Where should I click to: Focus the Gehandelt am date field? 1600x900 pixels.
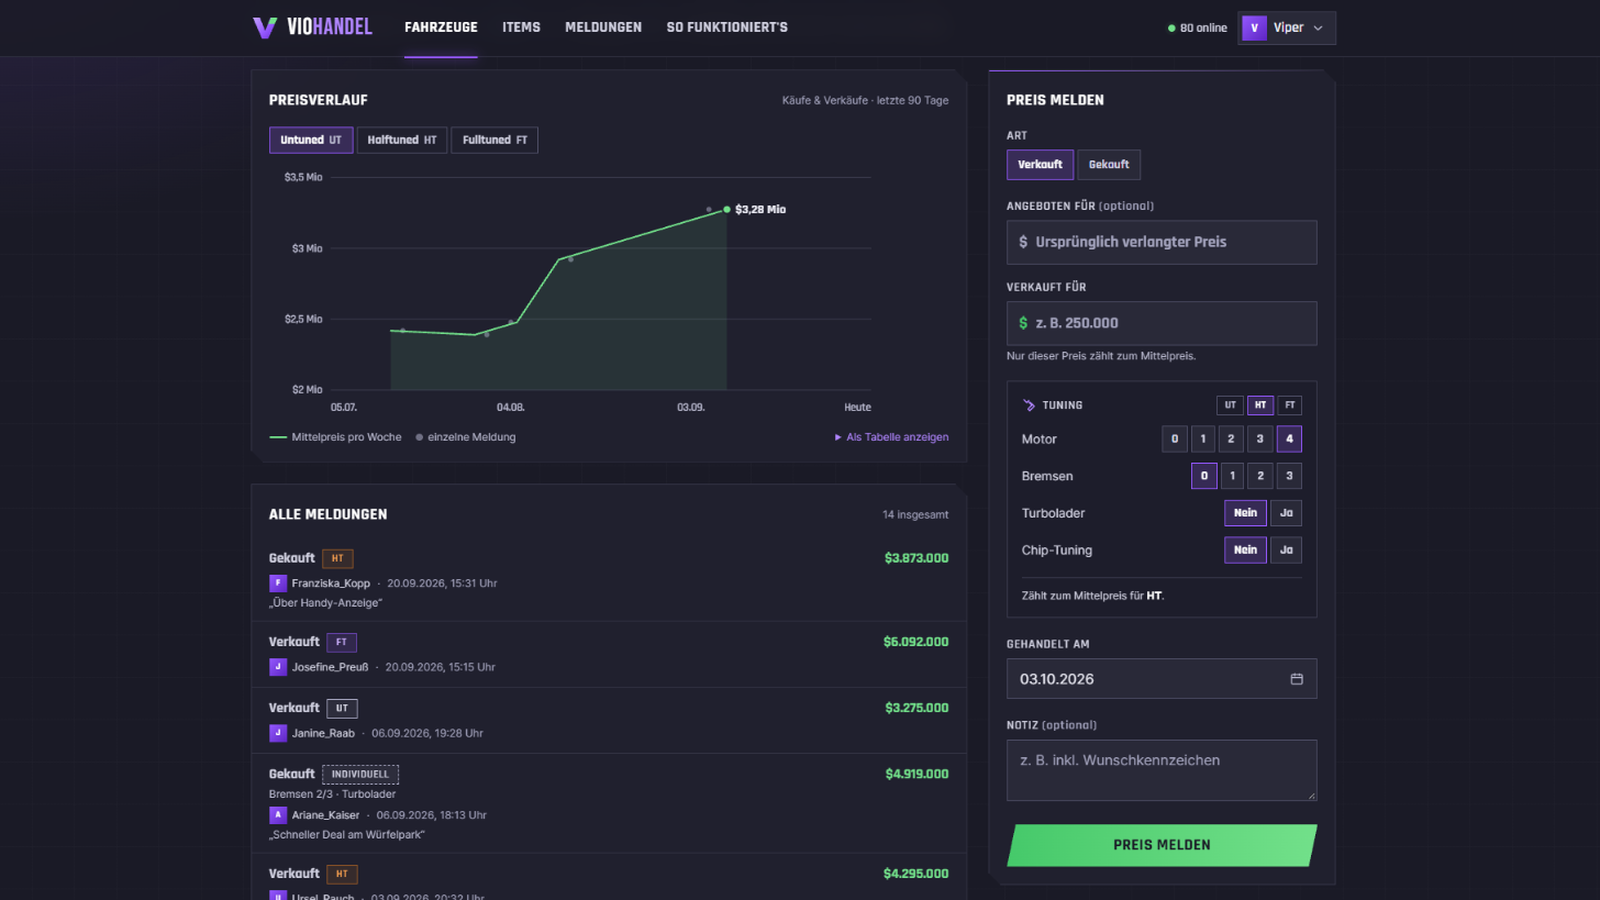pyautogui.click(x=1162, y=679)
